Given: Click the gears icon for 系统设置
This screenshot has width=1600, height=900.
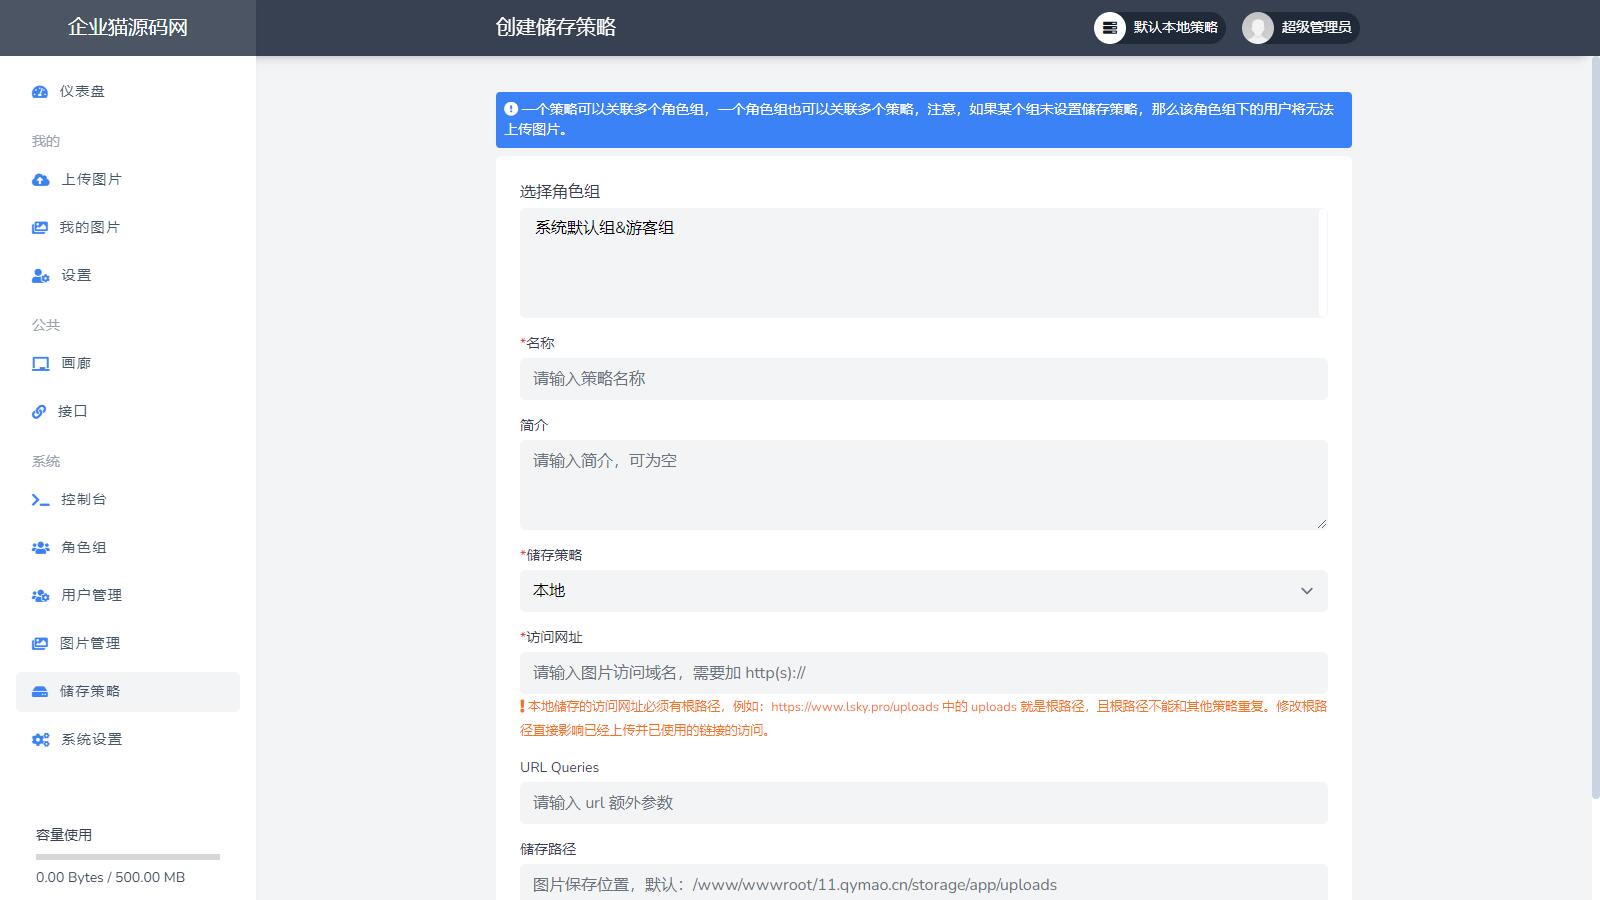Looking at the screenshot, I should point(40,740).
